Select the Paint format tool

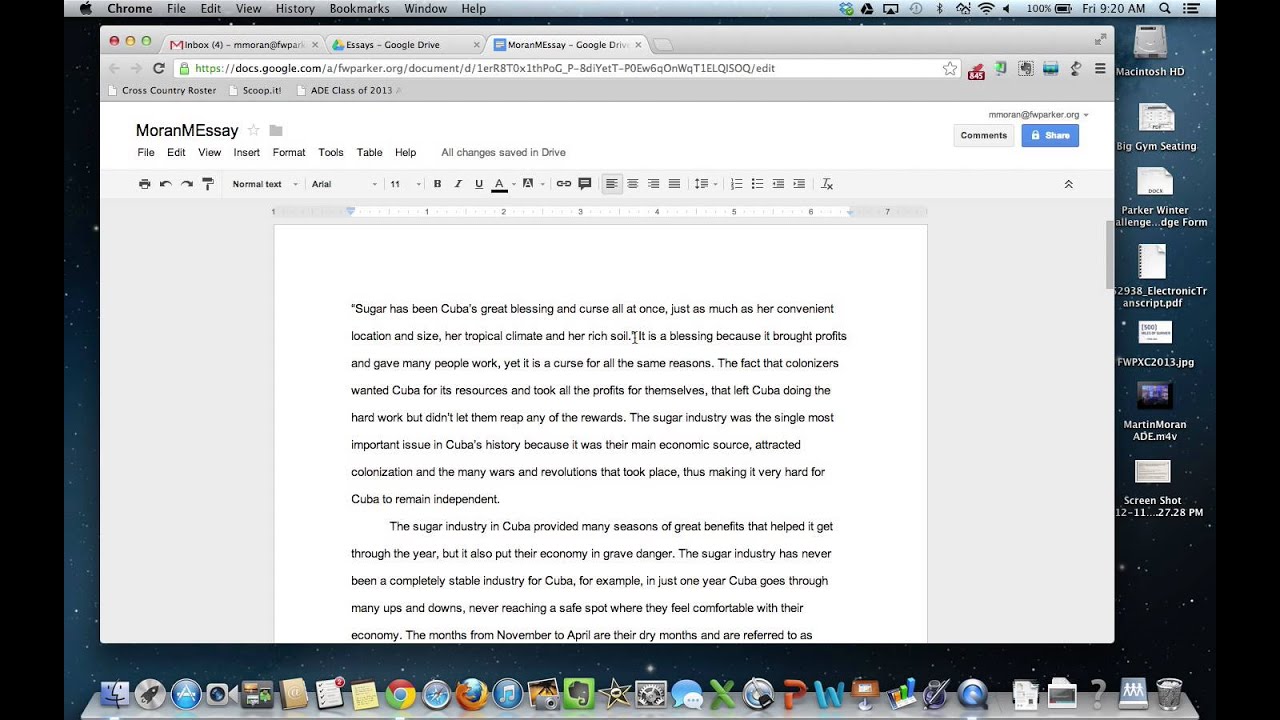(x=208, y=184)
